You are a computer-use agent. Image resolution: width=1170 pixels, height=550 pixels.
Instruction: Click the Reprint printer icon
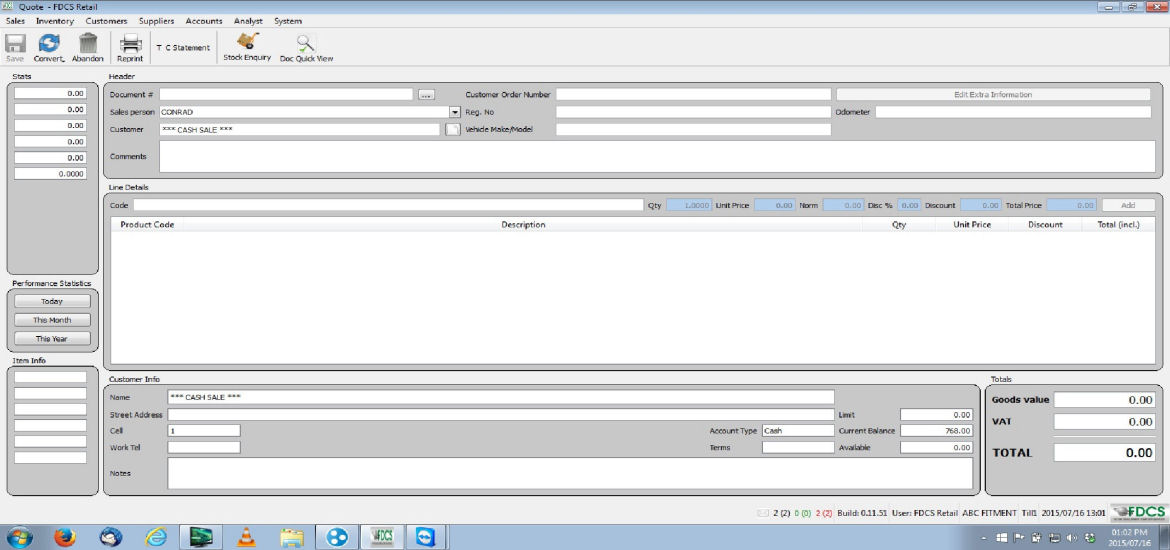pyautogui.click(x=130, y=44)
